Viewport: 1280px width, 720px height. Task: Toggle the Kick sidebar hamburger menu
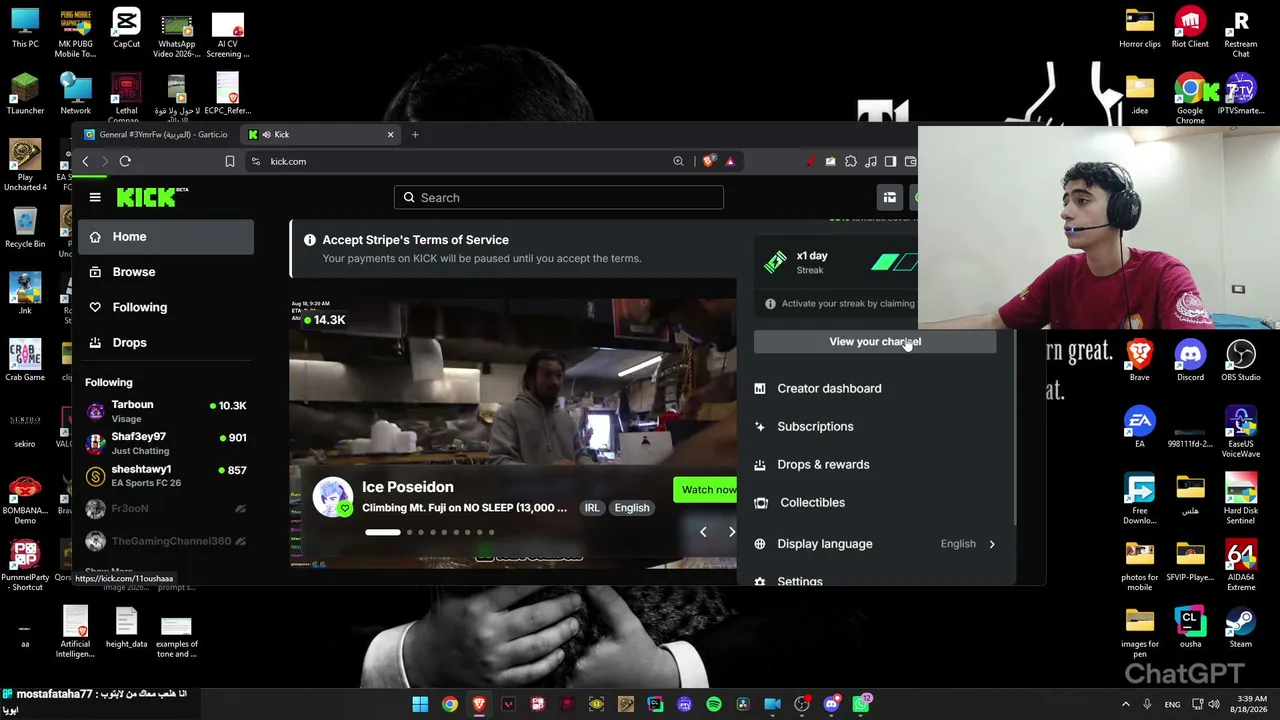95,197
